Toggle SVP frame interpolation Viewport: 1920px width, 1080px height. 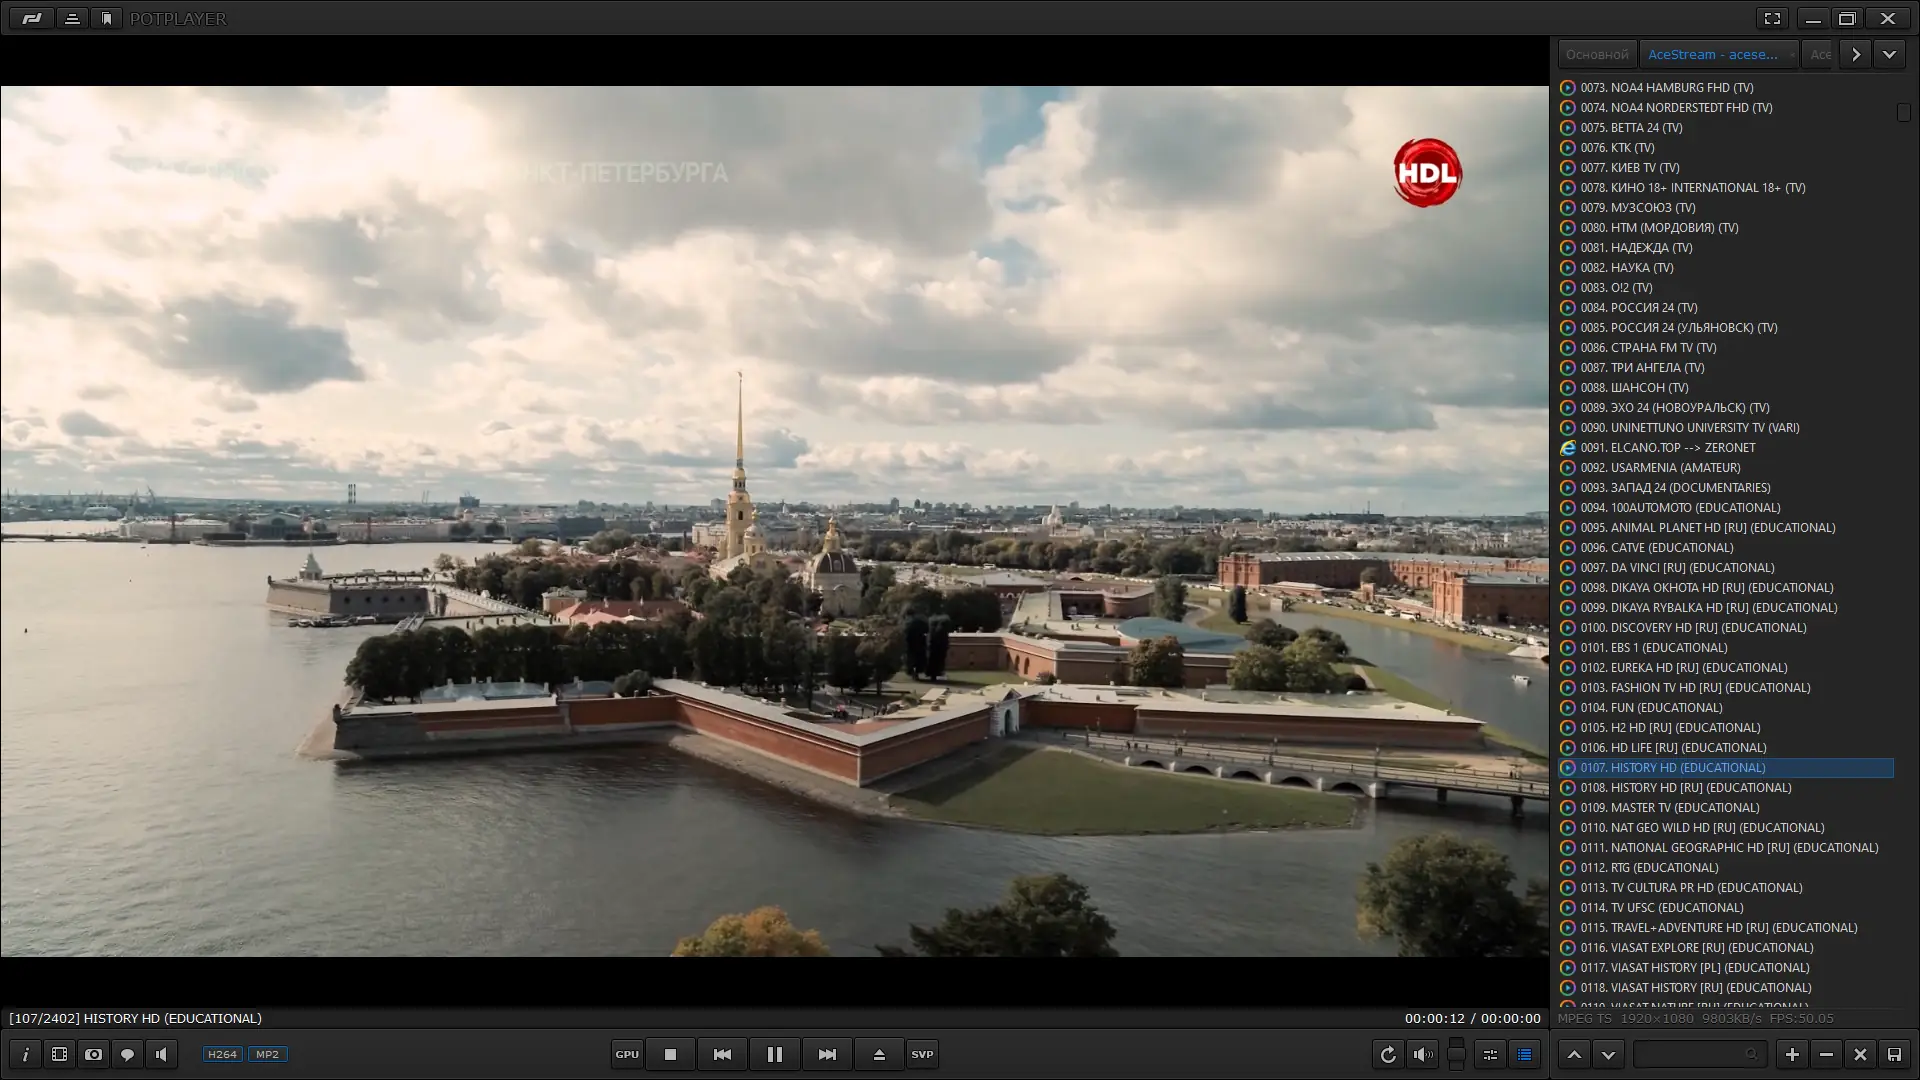coord(922,1054)
